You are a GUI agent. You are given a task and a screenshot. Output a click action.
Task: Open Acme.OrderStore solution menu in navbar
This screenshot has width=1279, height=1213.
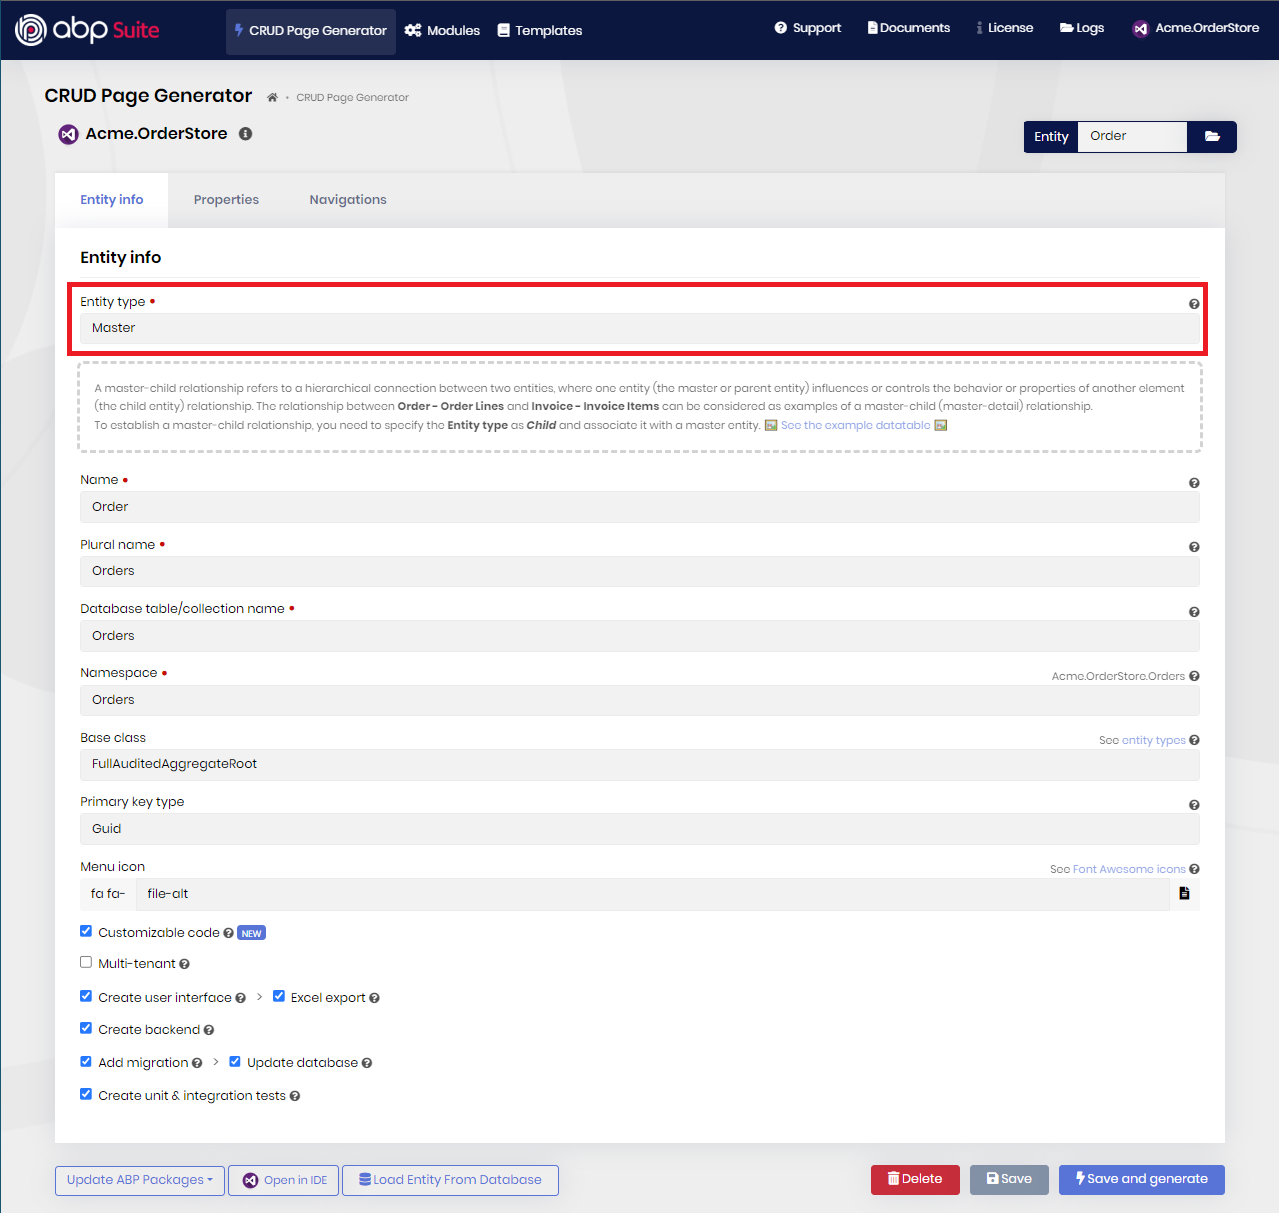1195,28
